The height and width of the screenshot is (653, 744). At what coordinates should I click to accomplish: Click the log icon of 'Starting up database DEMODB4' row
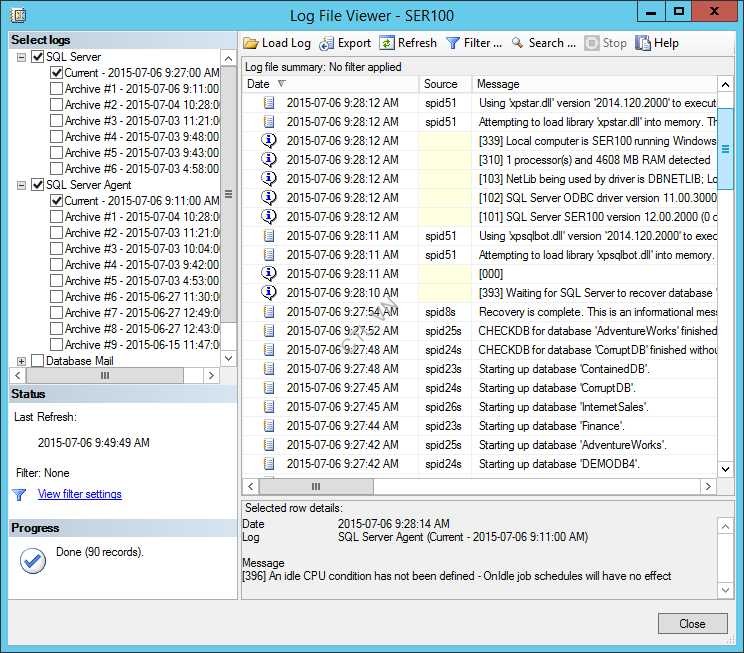pos(269,463)
